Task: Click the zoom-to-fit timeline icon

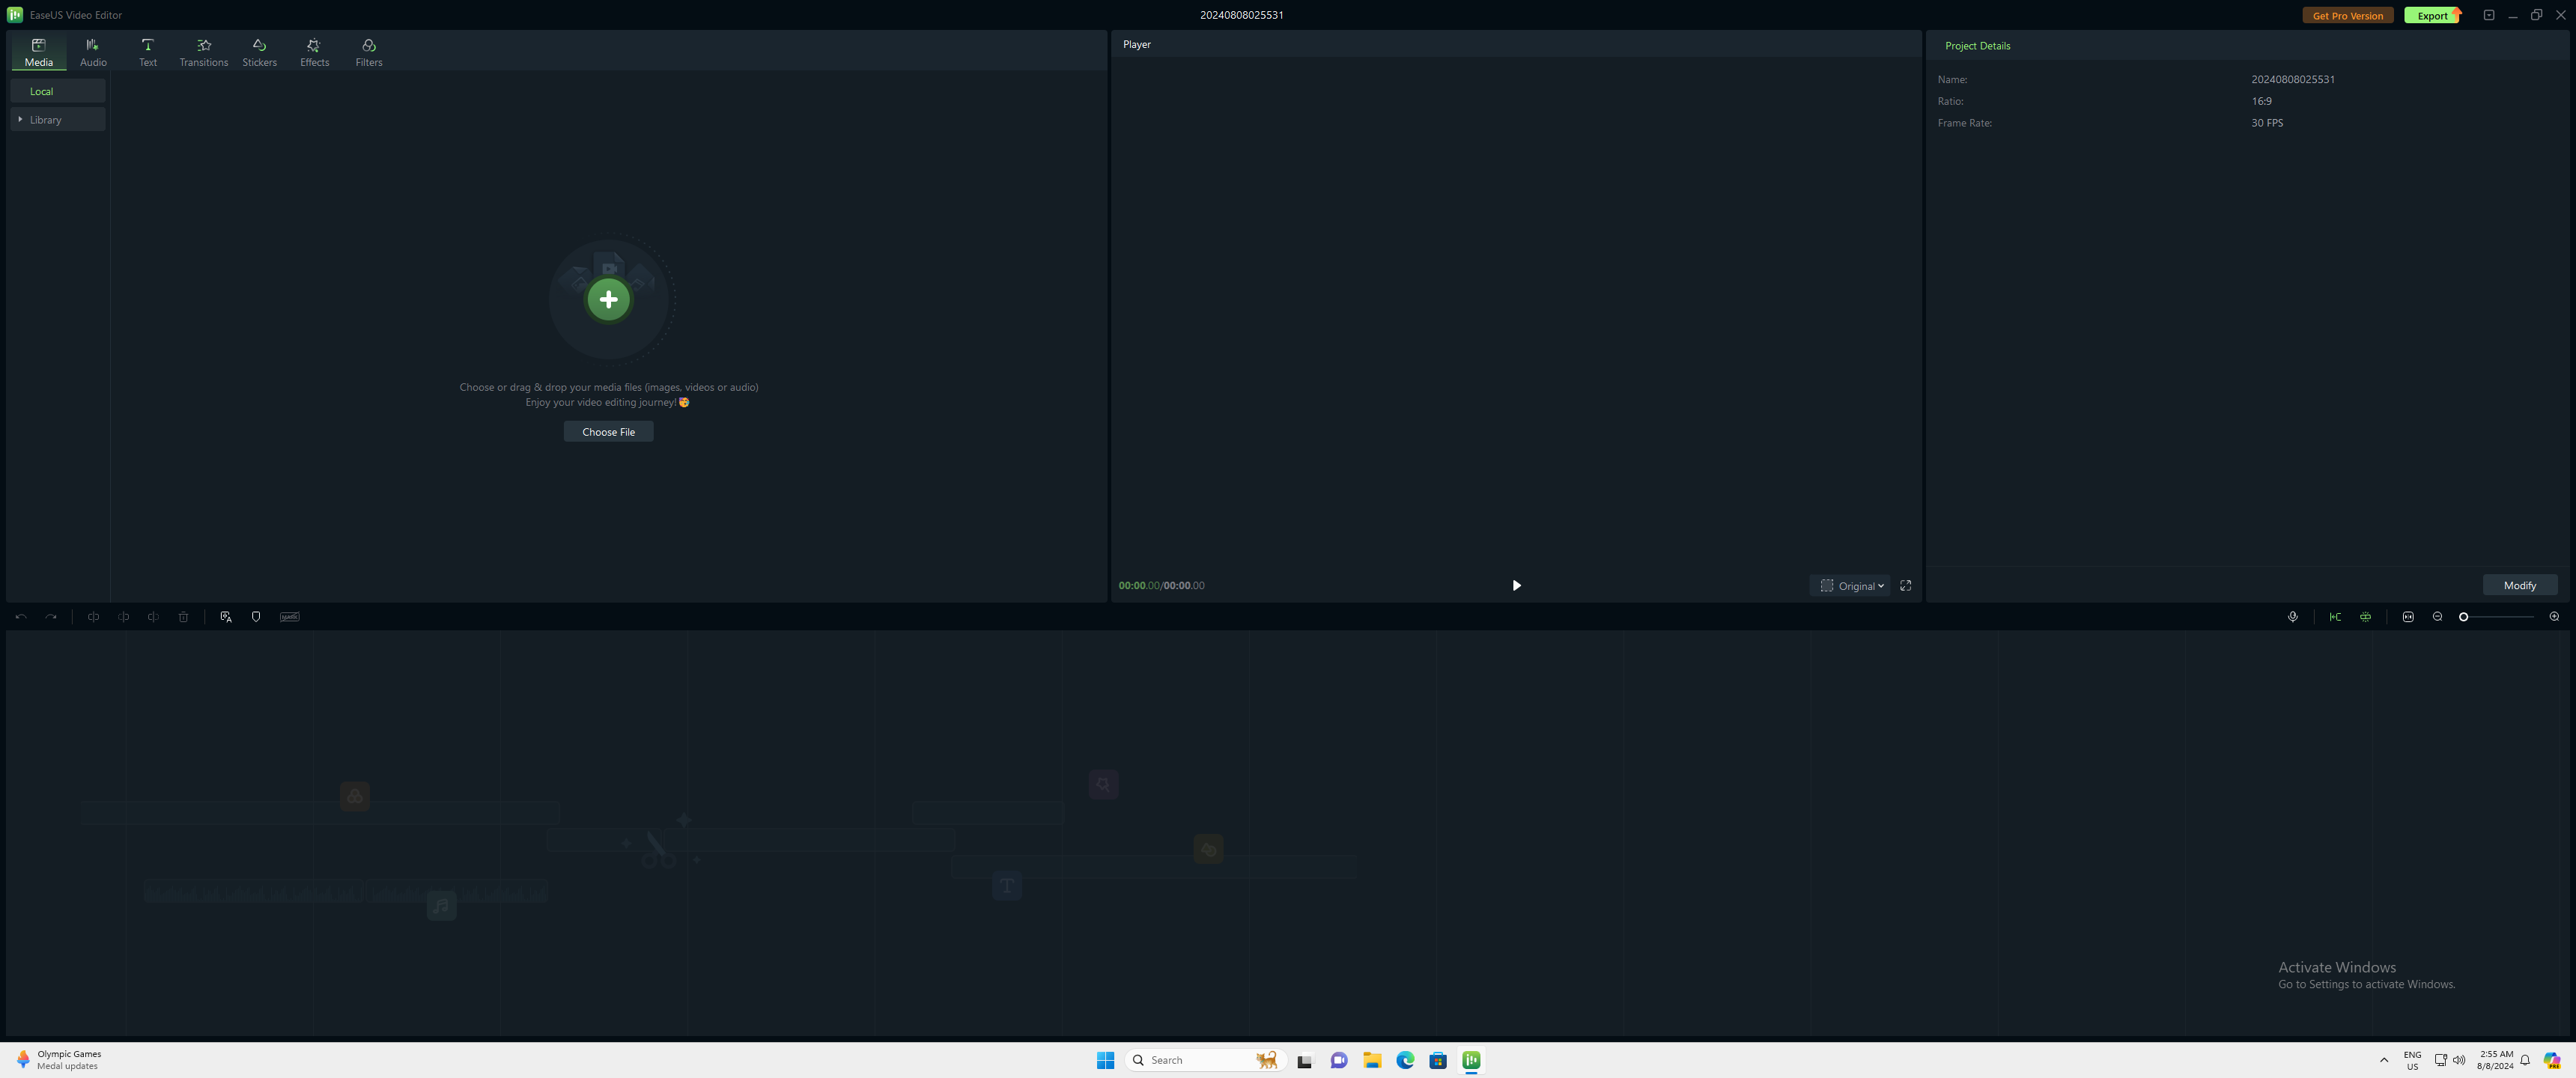Action: pos(2408,617)
